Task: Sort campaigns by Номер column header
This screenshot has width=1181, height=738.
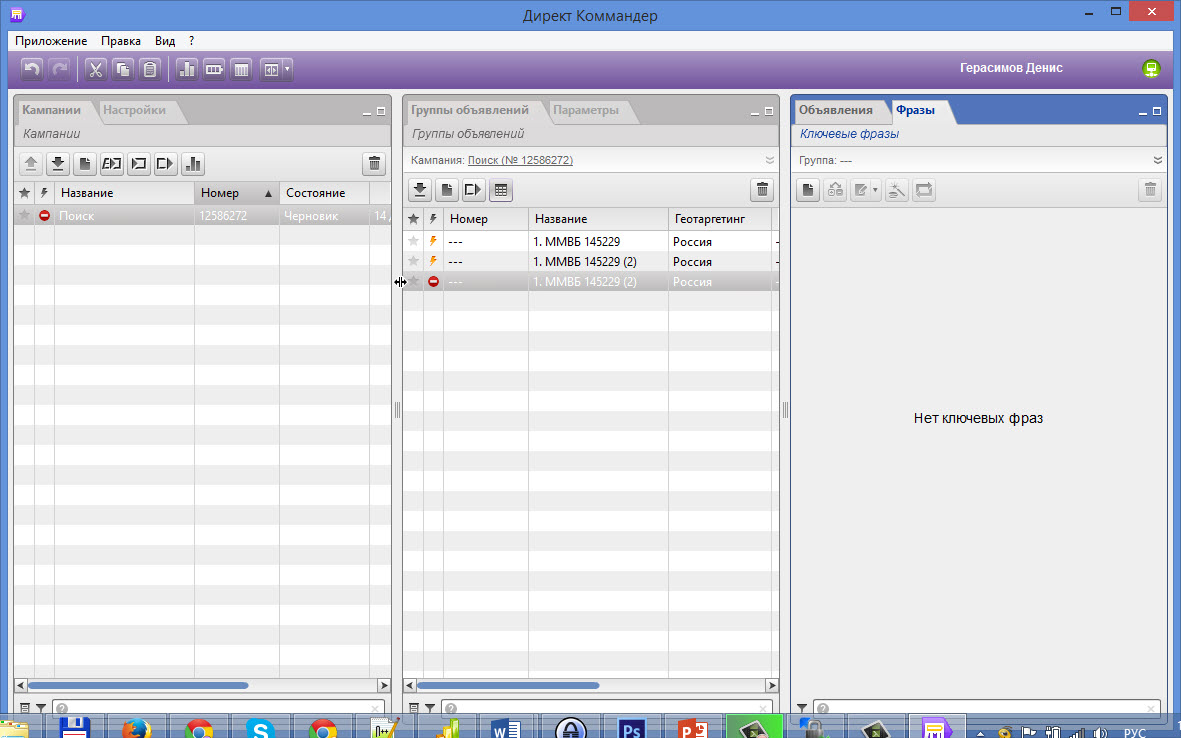Action: [x=235, y=193]
